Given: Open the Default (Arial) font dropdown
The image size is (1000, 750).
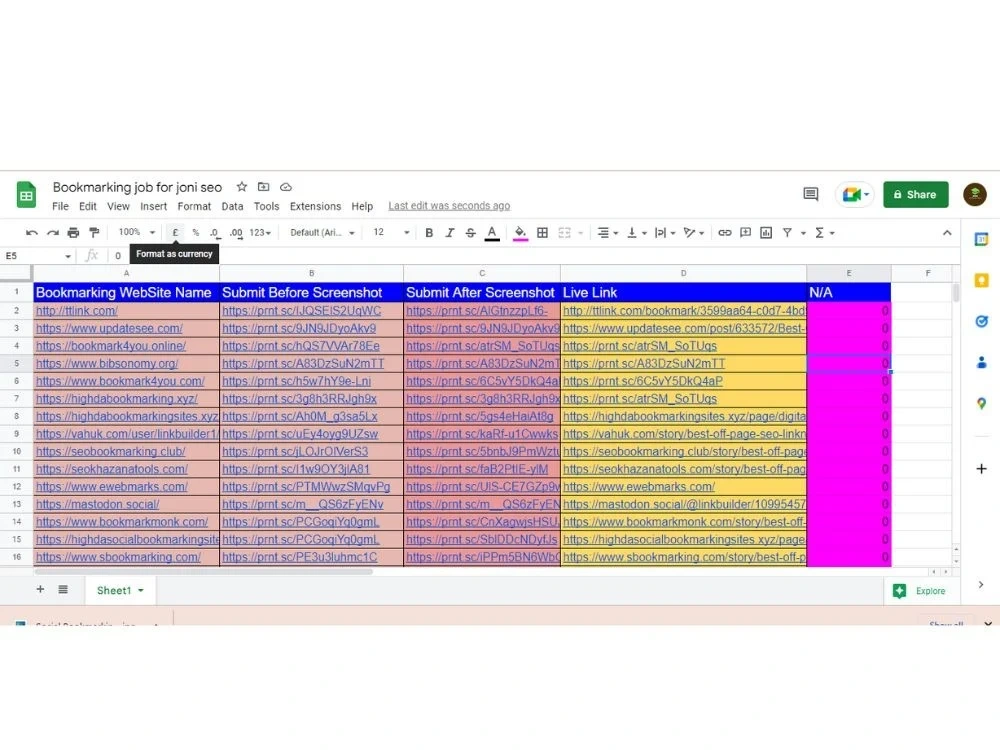Looking at the screenshot, I should [x=322, y=233].
